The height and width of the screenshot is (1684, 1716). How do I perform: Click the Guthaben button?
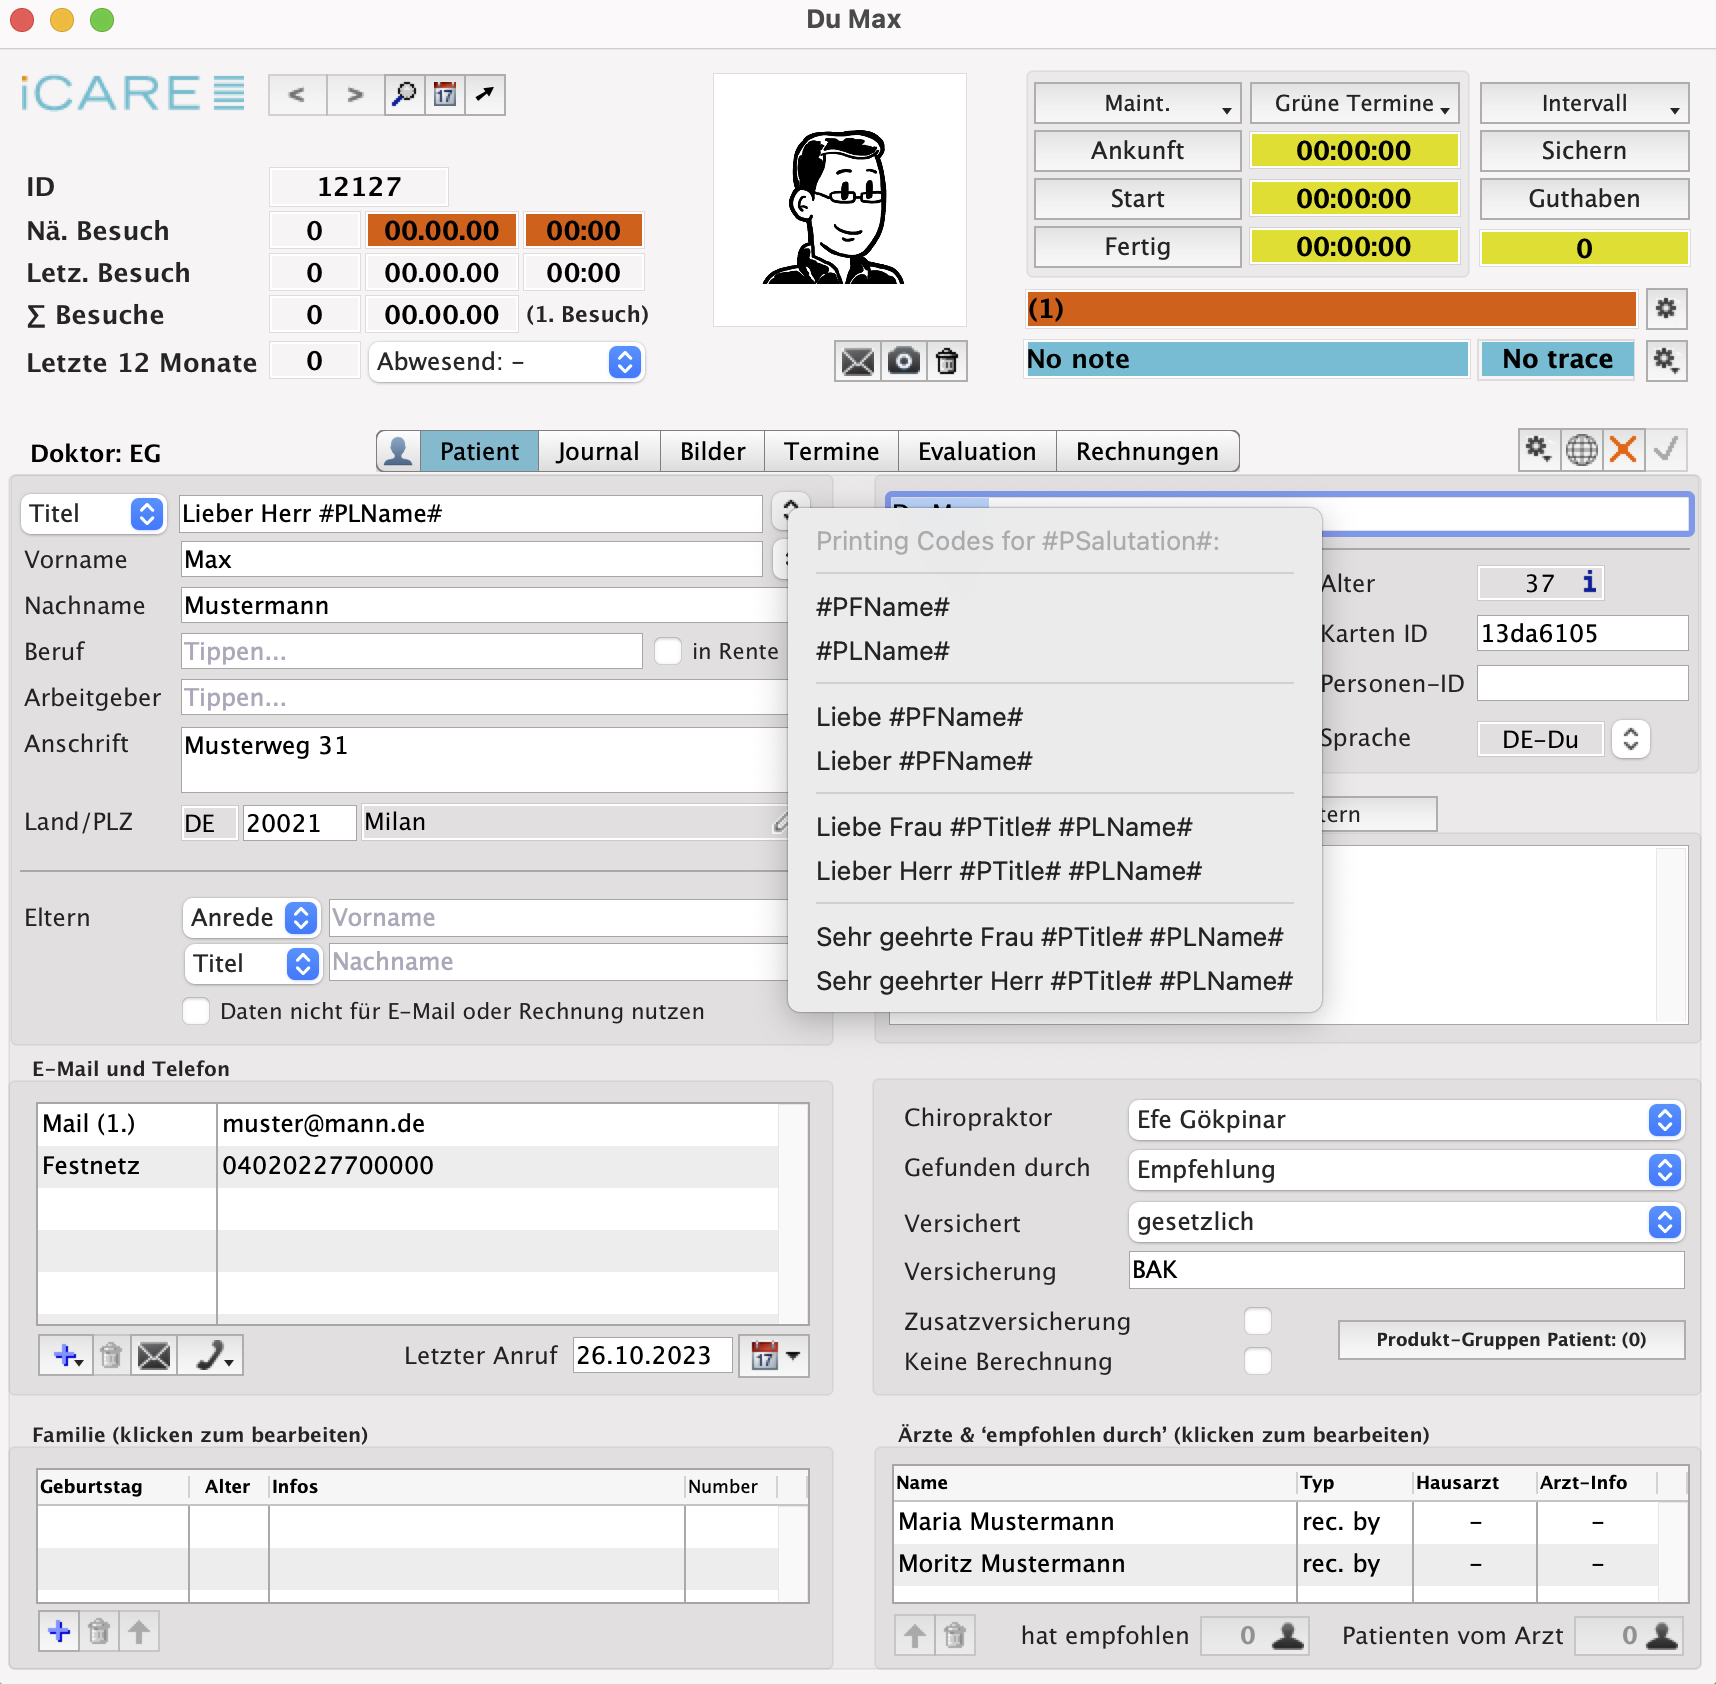click(x=1584, y=199)
